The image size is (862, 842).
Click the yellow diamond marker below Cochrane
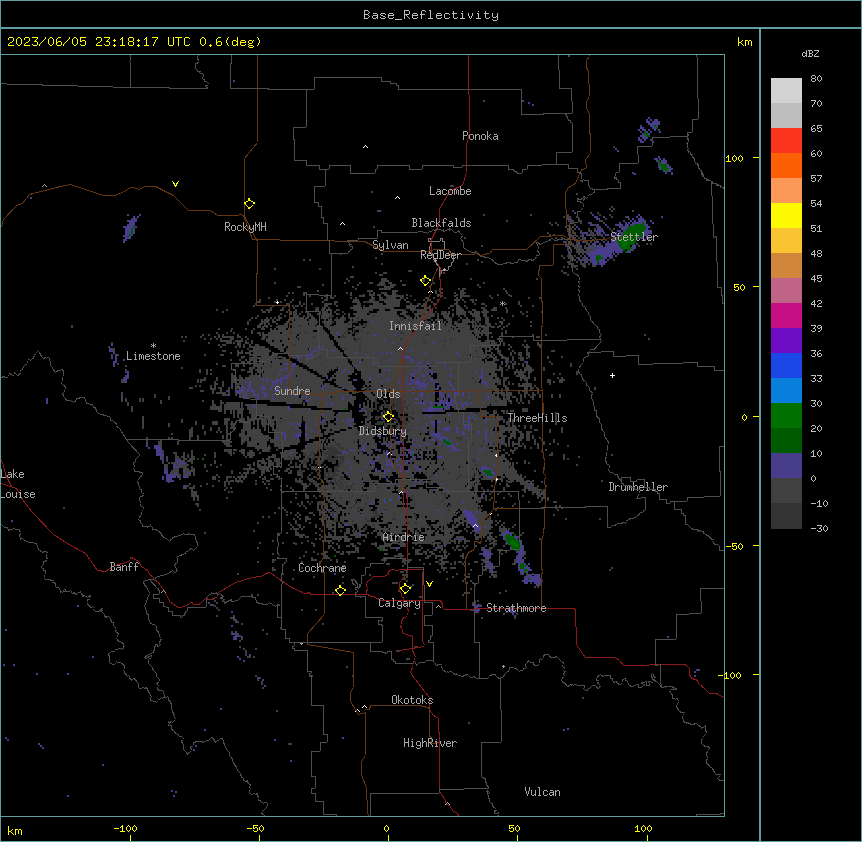[340, 590]
